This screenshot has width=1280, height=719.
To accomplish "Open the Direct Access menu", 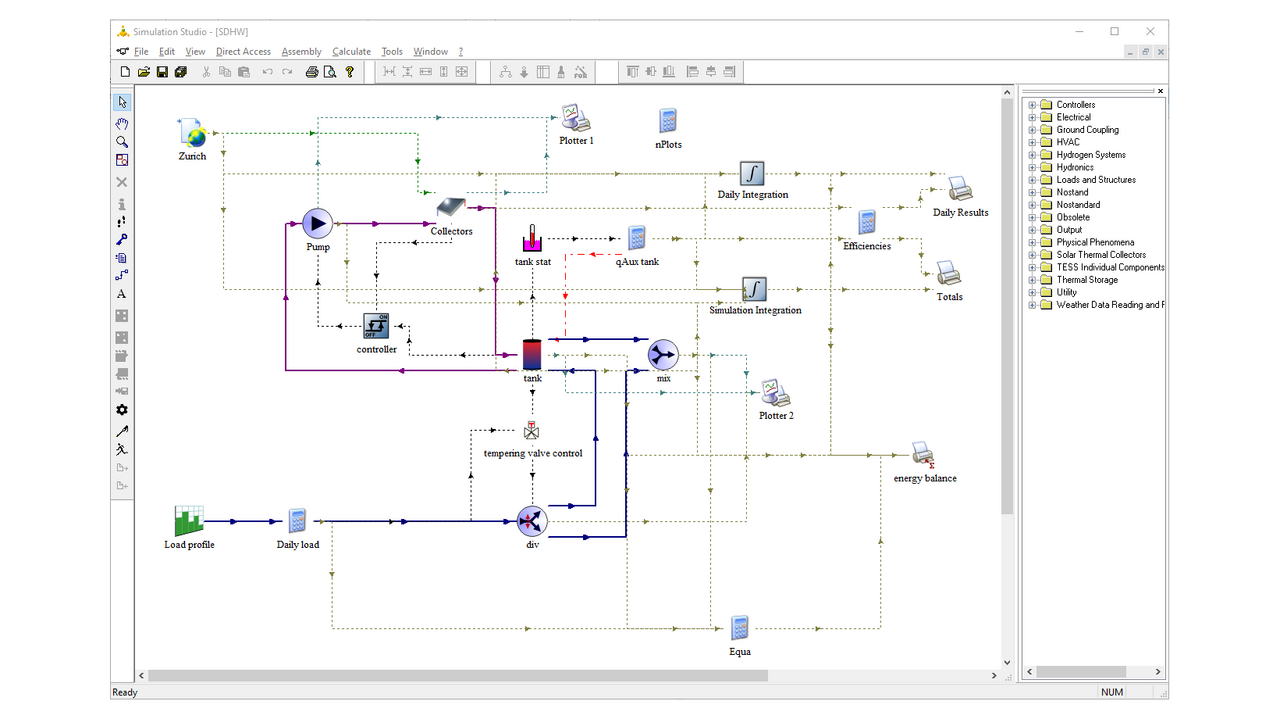I will pos(243,52).
